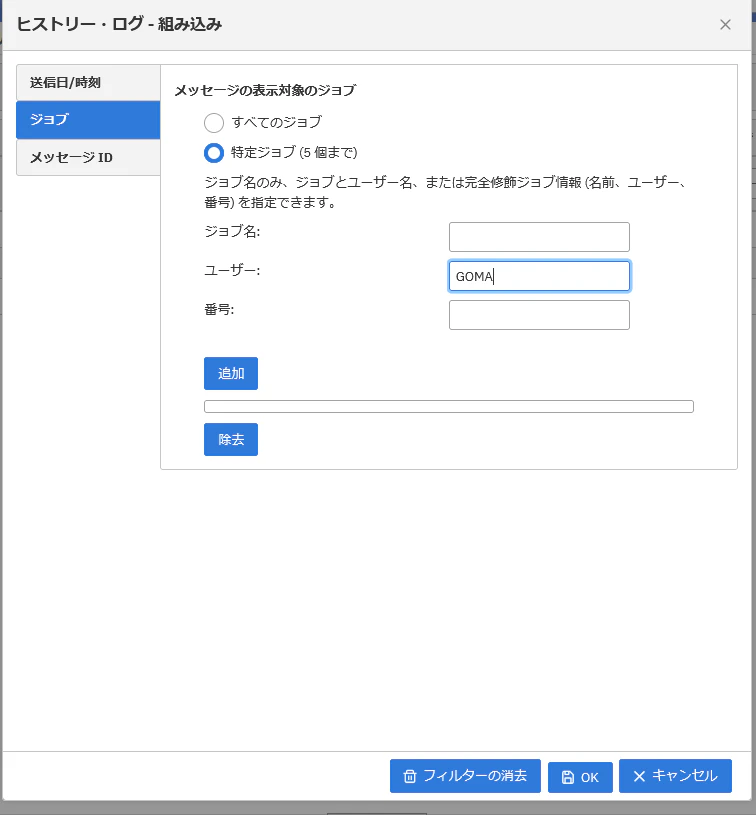Click the メッセージの表示対象のジョブ heading

pyautogui.click(x=265, y=90)
